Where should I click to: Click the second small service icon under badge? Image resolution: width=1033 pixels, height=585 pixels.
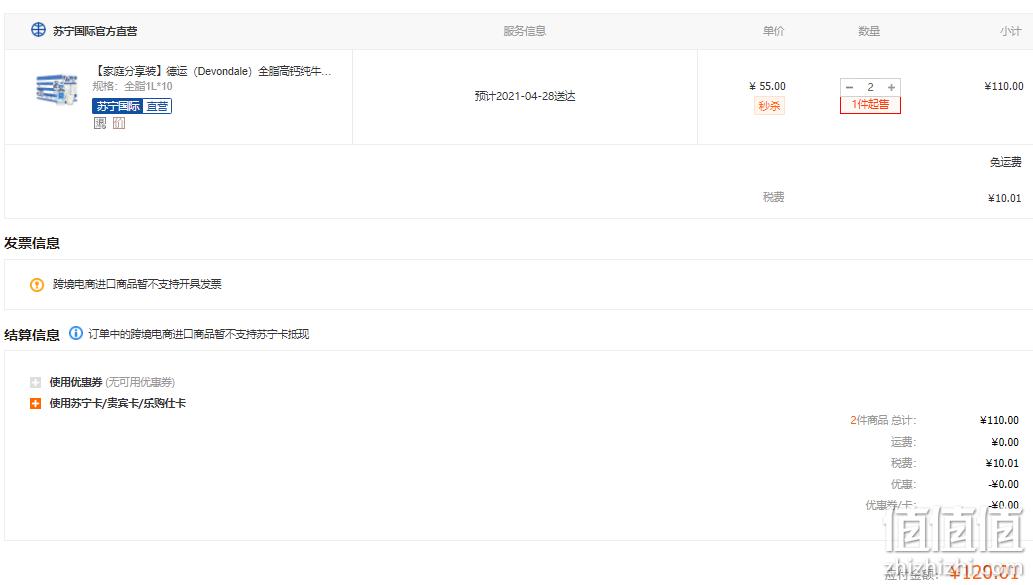[x=119, y=123]
